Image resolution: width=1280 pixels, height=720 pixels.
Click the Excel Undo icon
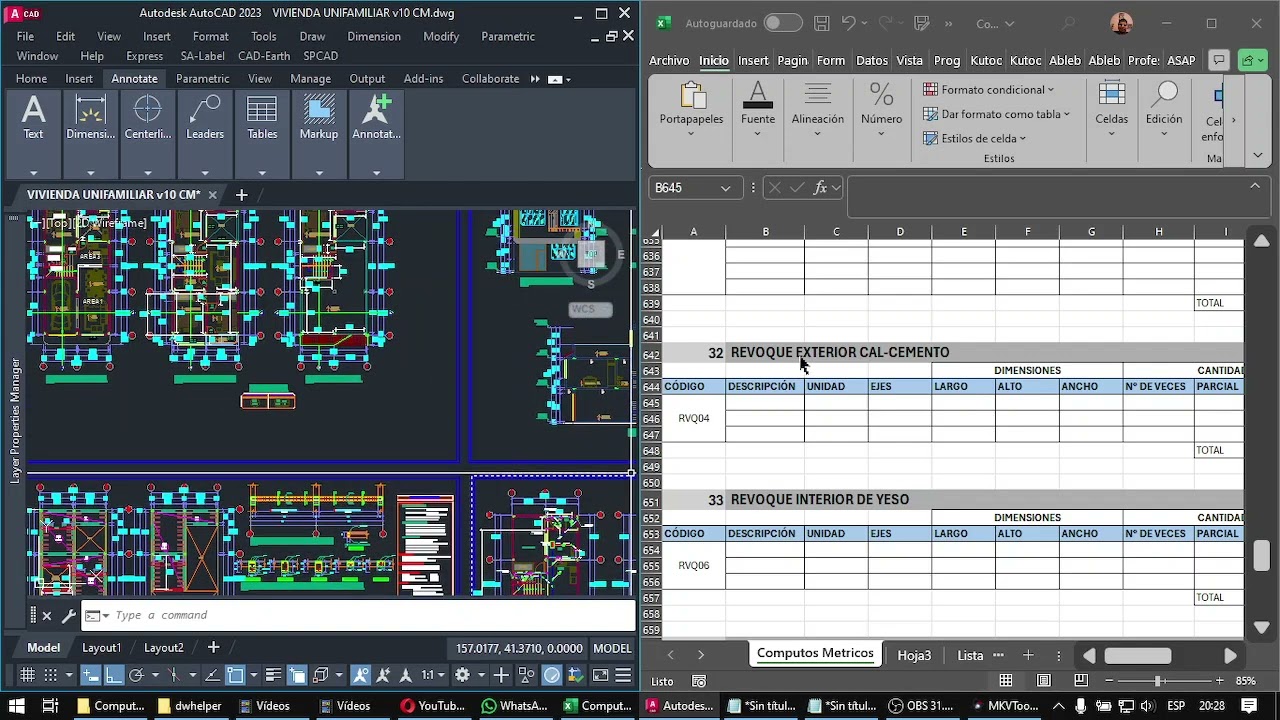coord(849,23)
